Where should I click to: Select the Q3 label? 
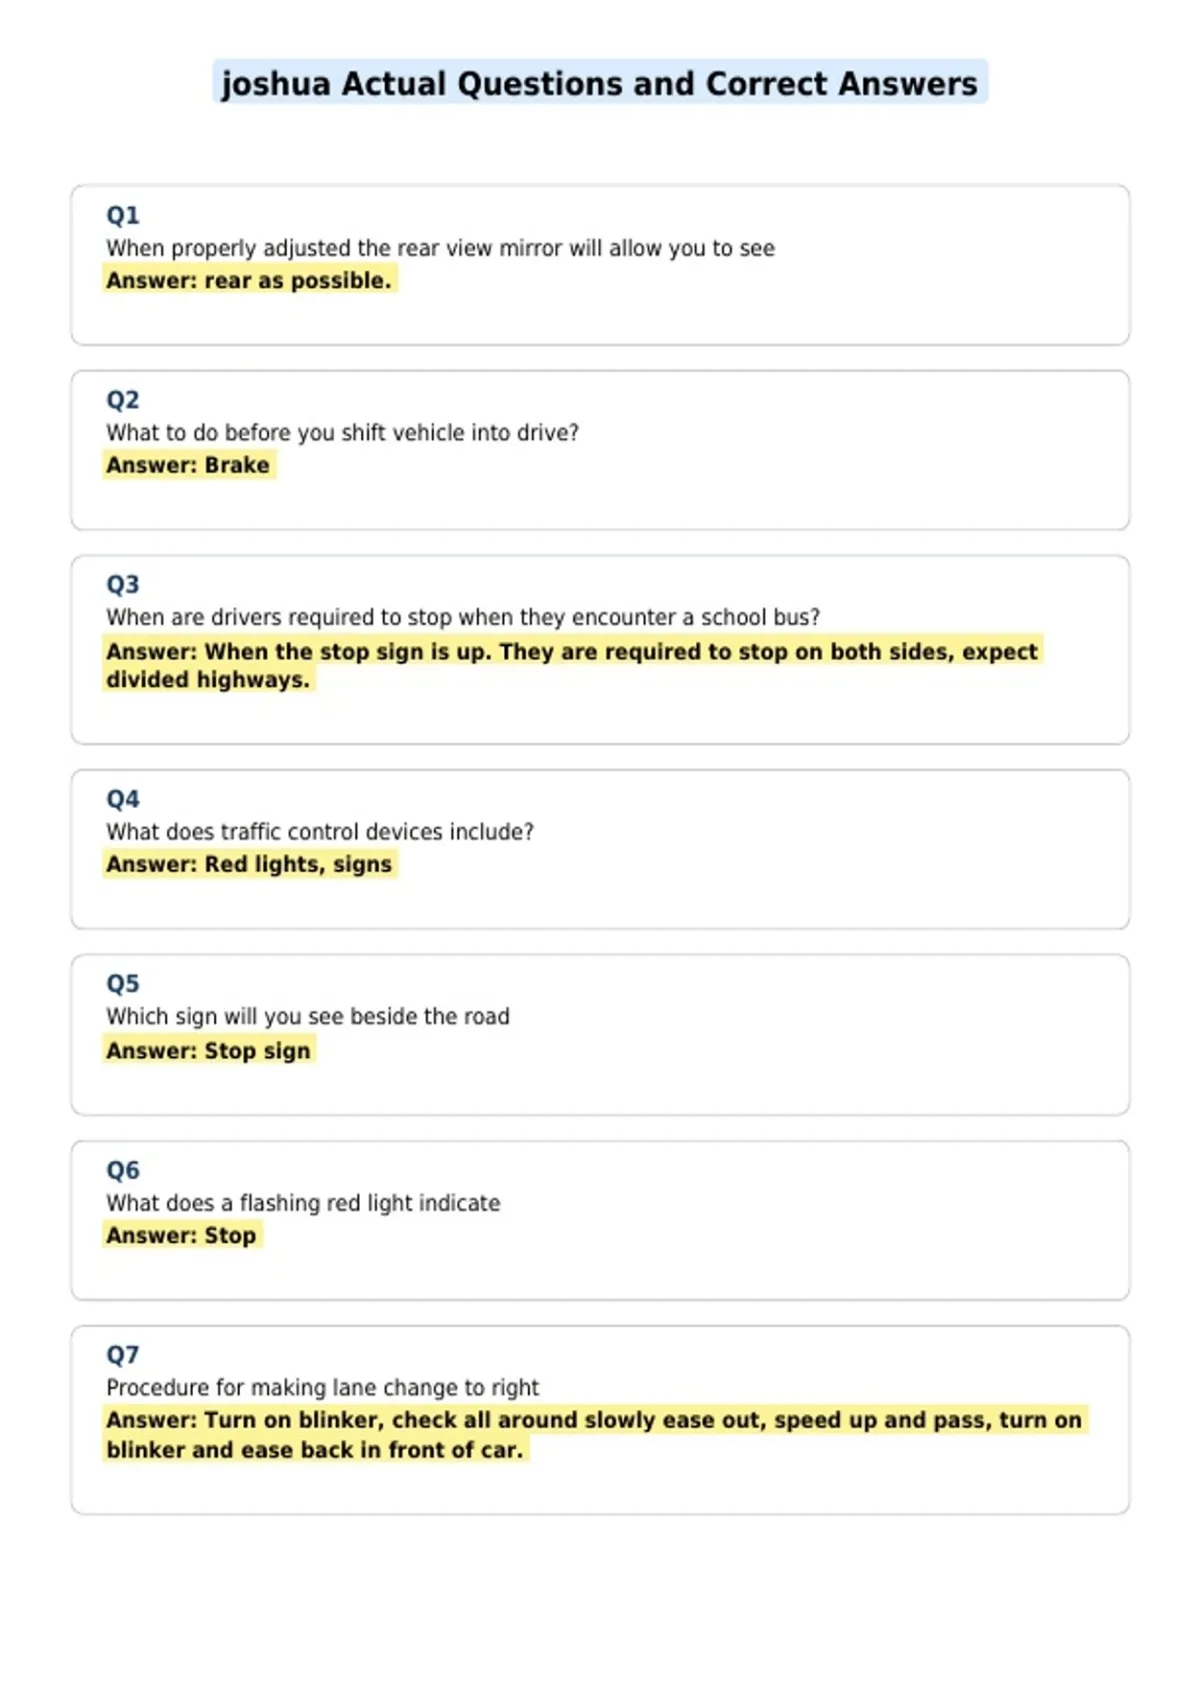click(x=123, y=584)
